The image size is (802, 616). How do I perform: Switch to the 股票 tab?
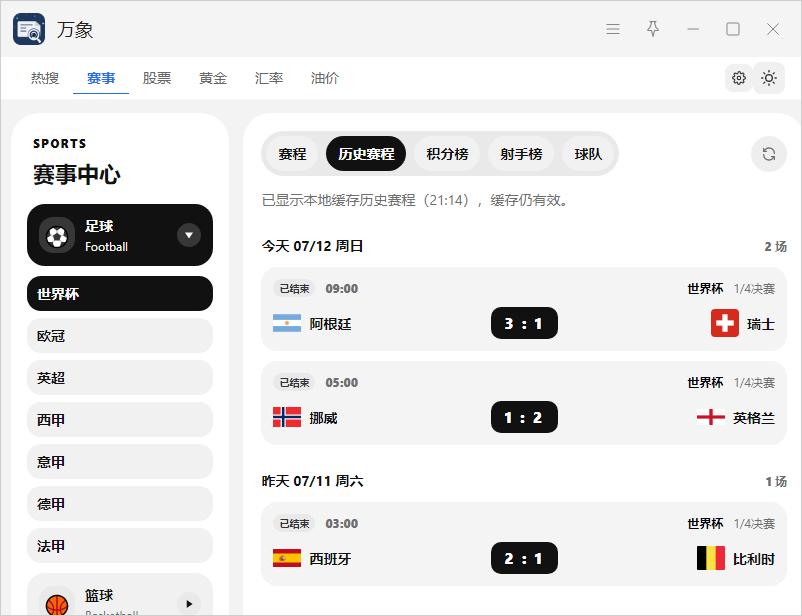[x=157, y=78]
